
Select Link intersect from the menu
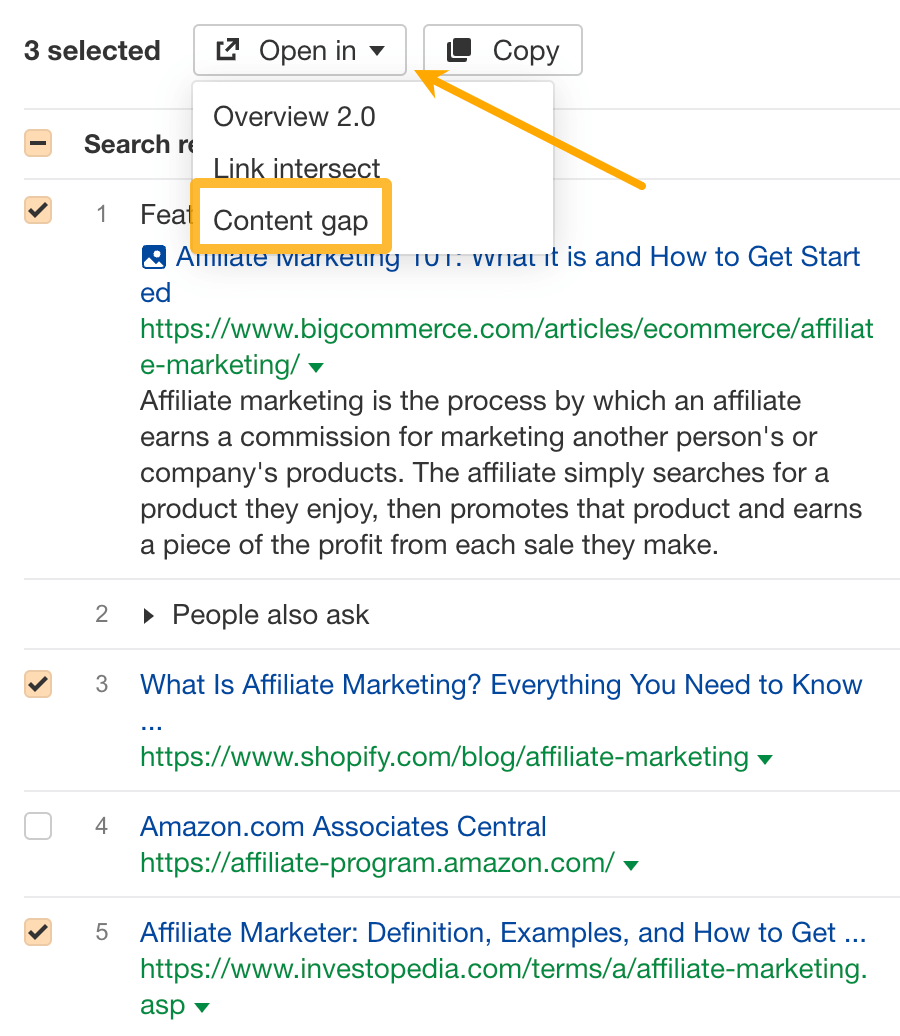[x=296, y=168]
